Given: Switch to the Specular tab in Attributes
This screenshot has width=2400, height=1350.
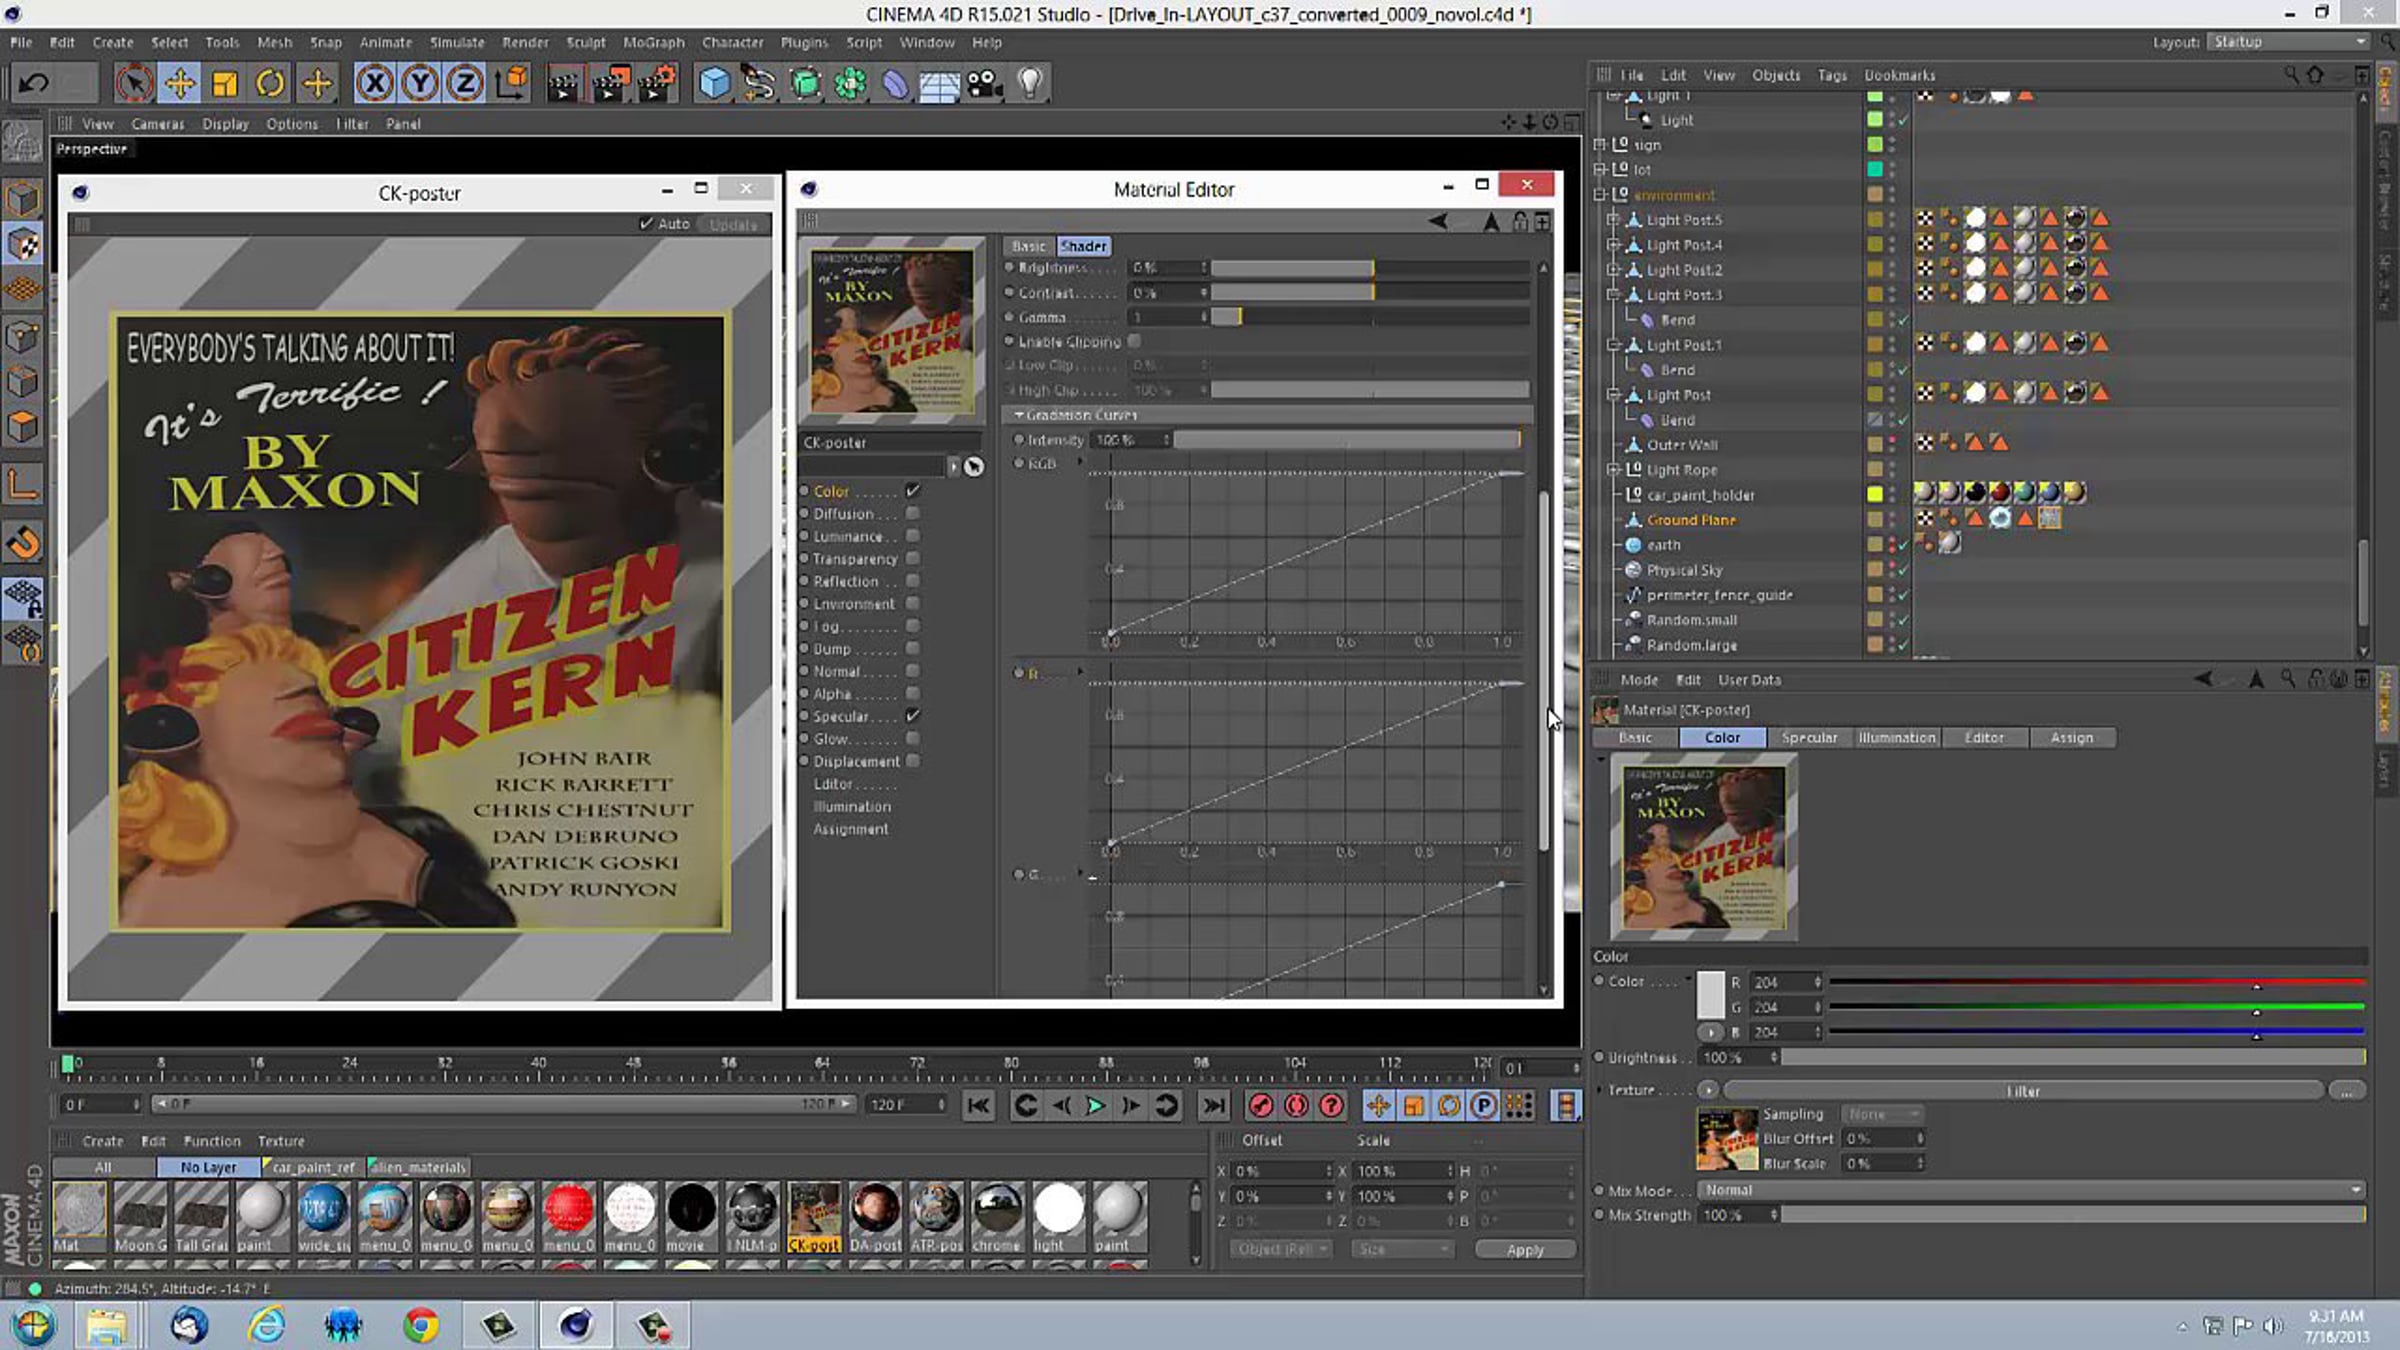Looking at the screenshot, I should tap(1809, 738).
